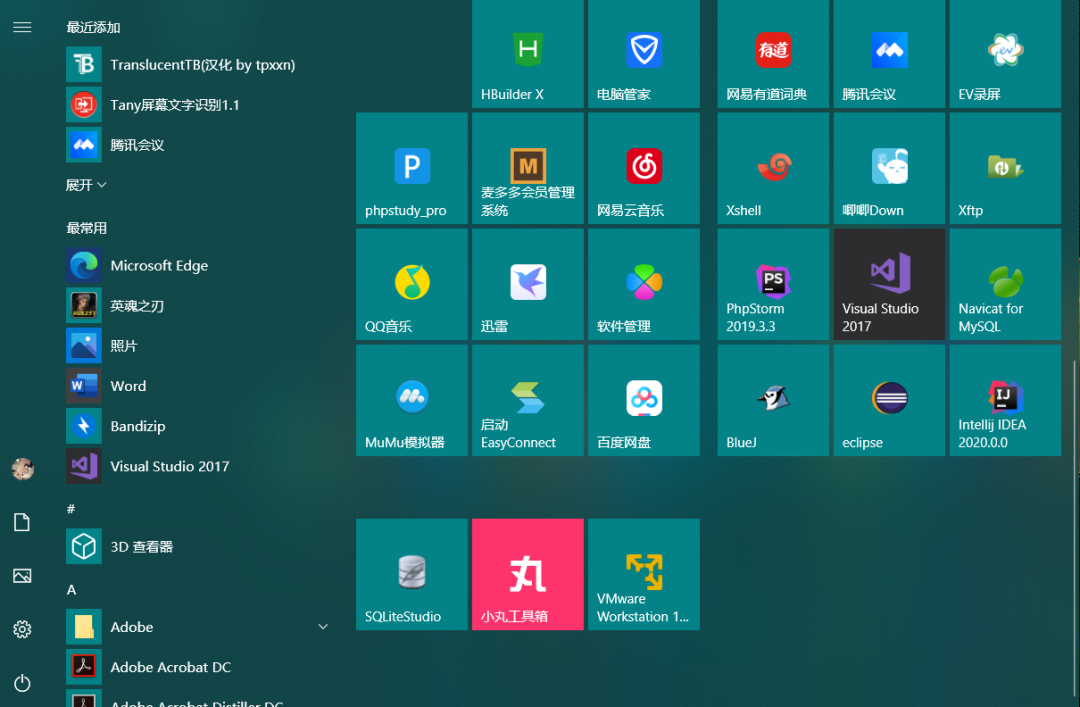The height and width of the screenshot is (707, 1080).
Task: Open 百度网盘 tile
Action: [643, 400]
